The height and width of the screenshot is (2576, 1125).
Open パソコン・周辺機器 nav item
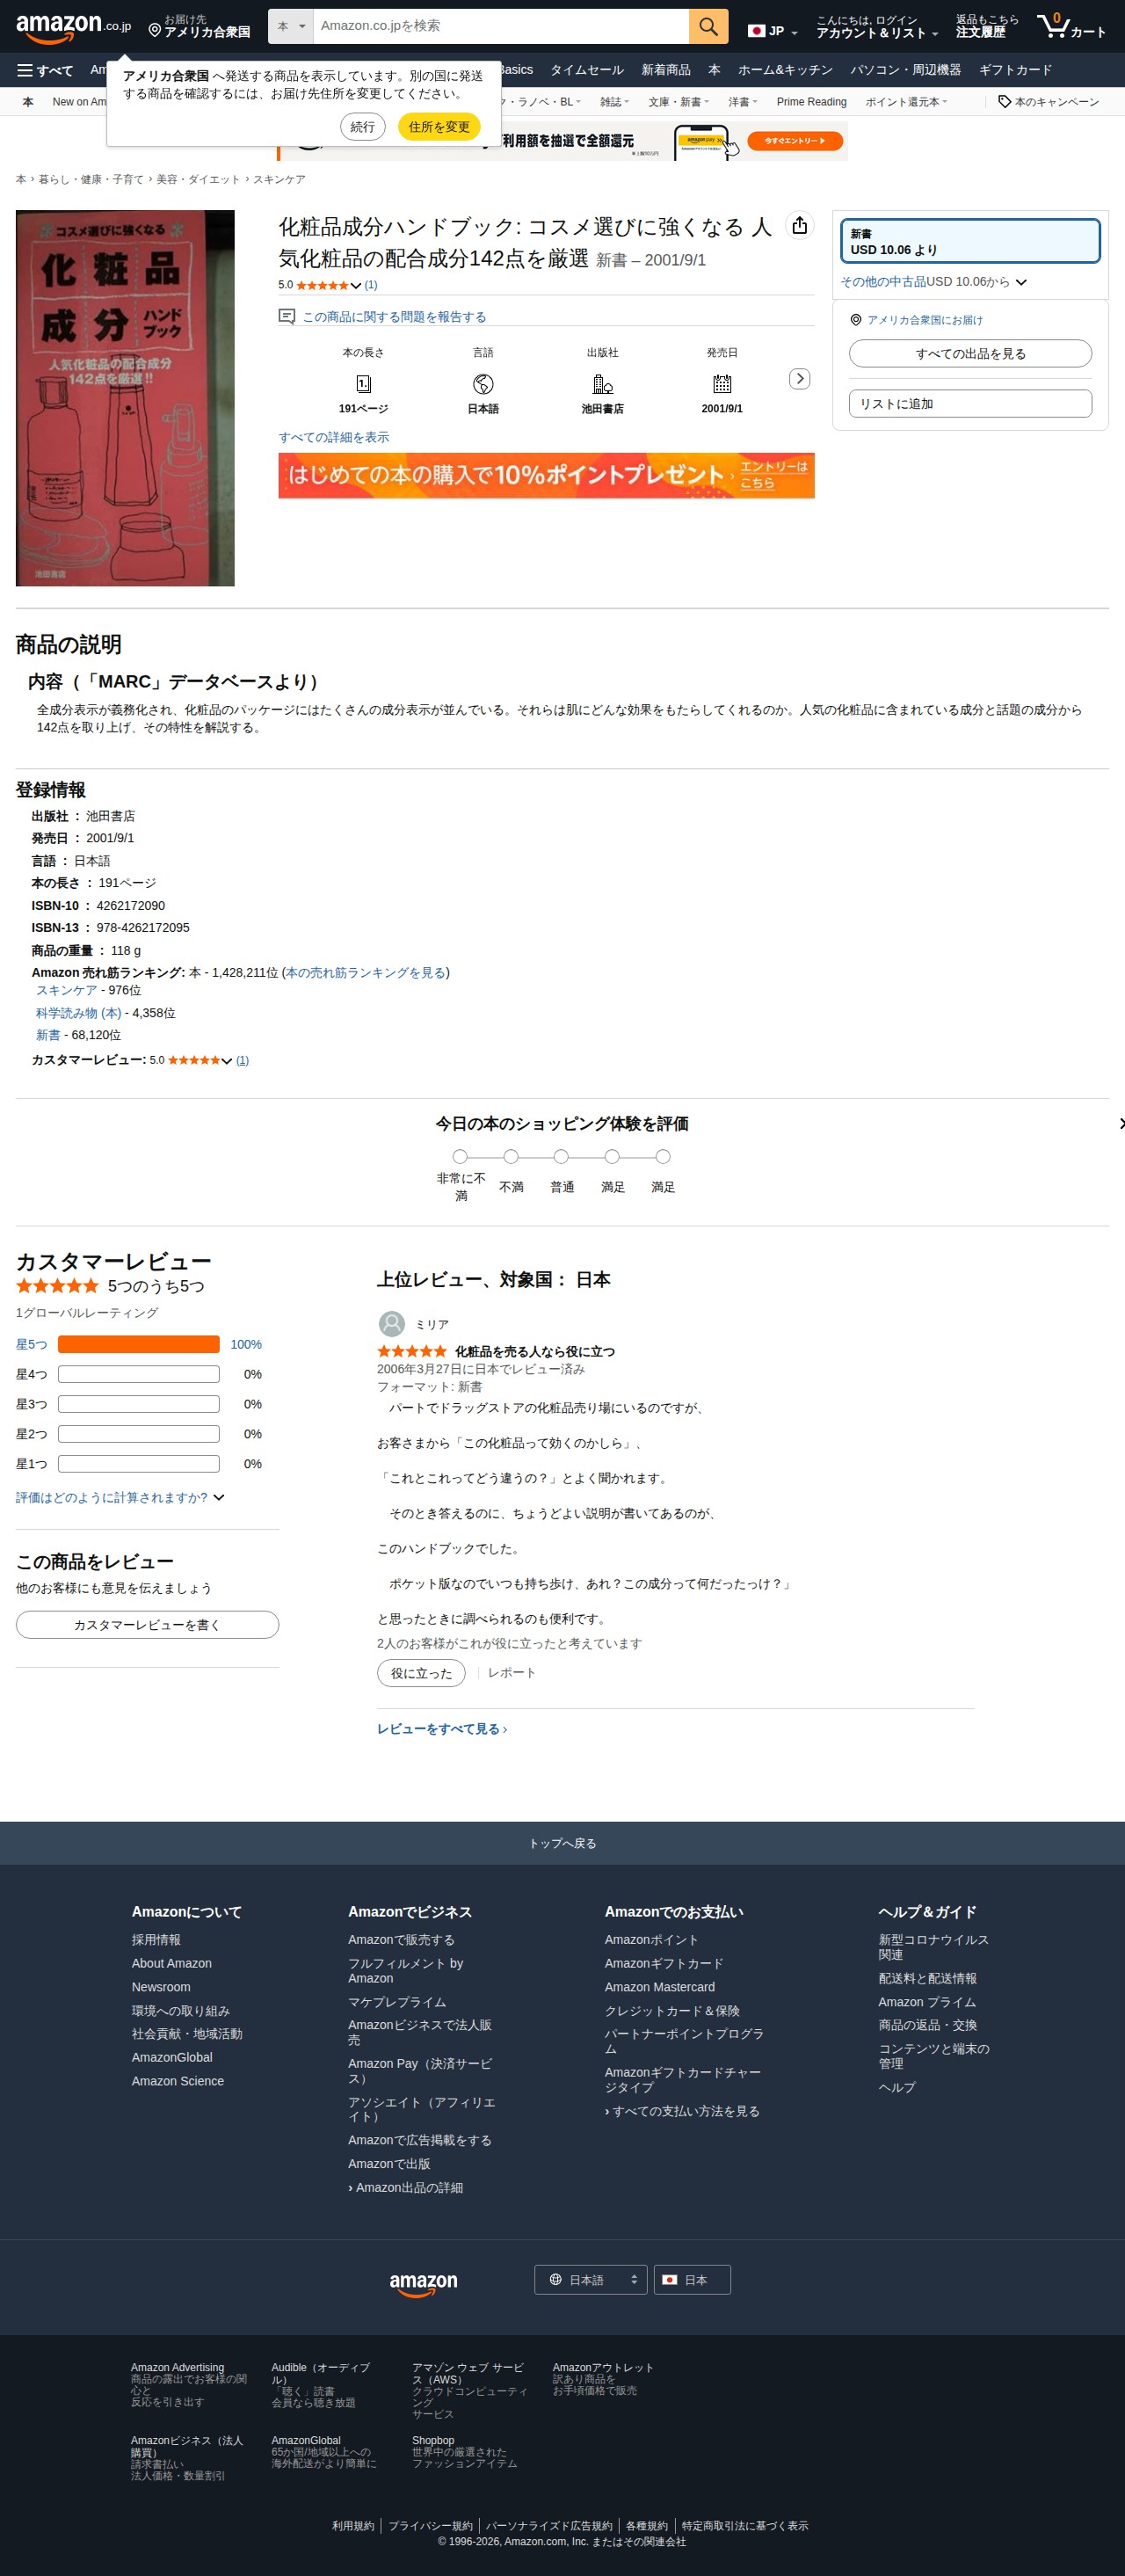click(905, 70)
